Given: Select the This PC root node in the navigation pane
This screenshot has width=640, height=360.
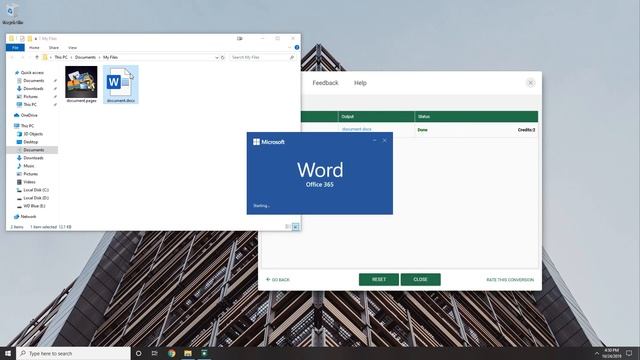Looking at the screenshot, I should coord(27,126).
